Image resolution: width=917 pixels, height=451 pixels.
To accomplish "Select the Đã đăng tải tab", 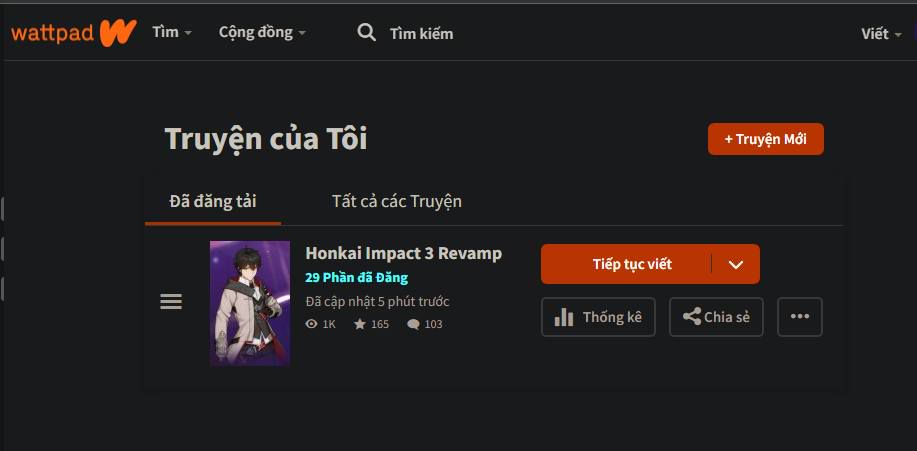I will (x=213, y=201).
